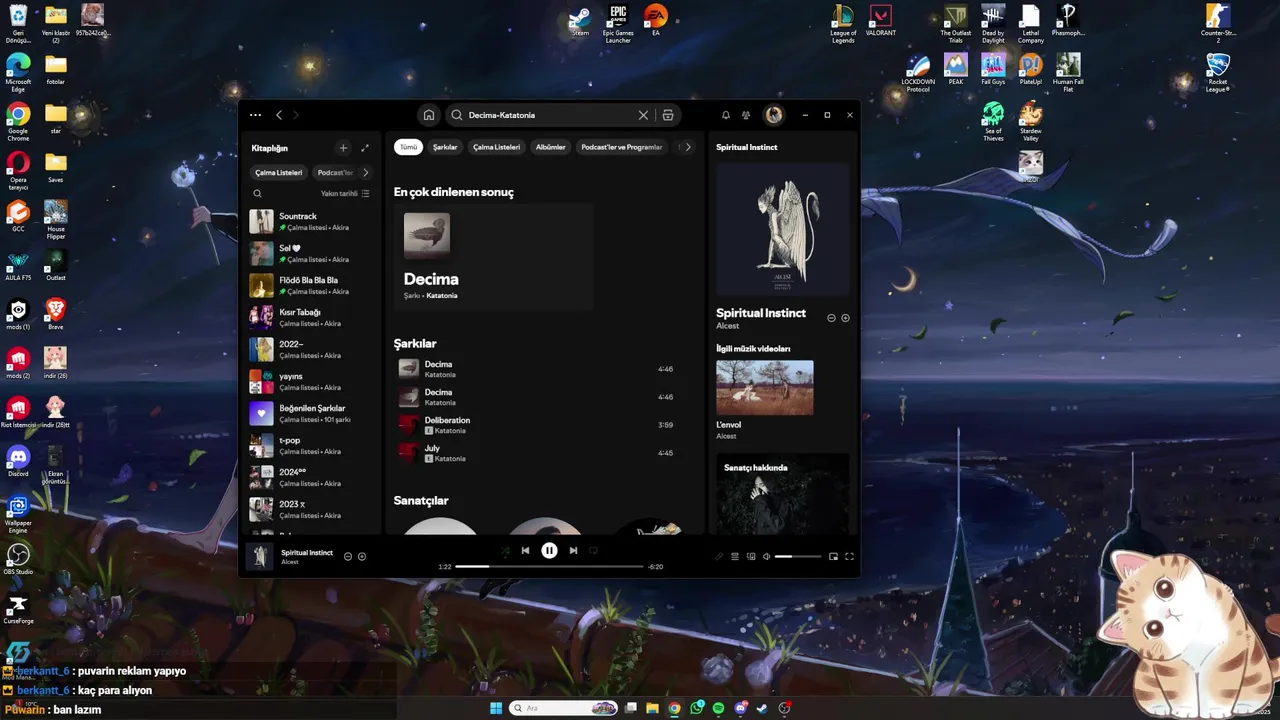Filter library by Çalma Listeleri
This screenshot has height=720, width=1280.
point(278,172)
